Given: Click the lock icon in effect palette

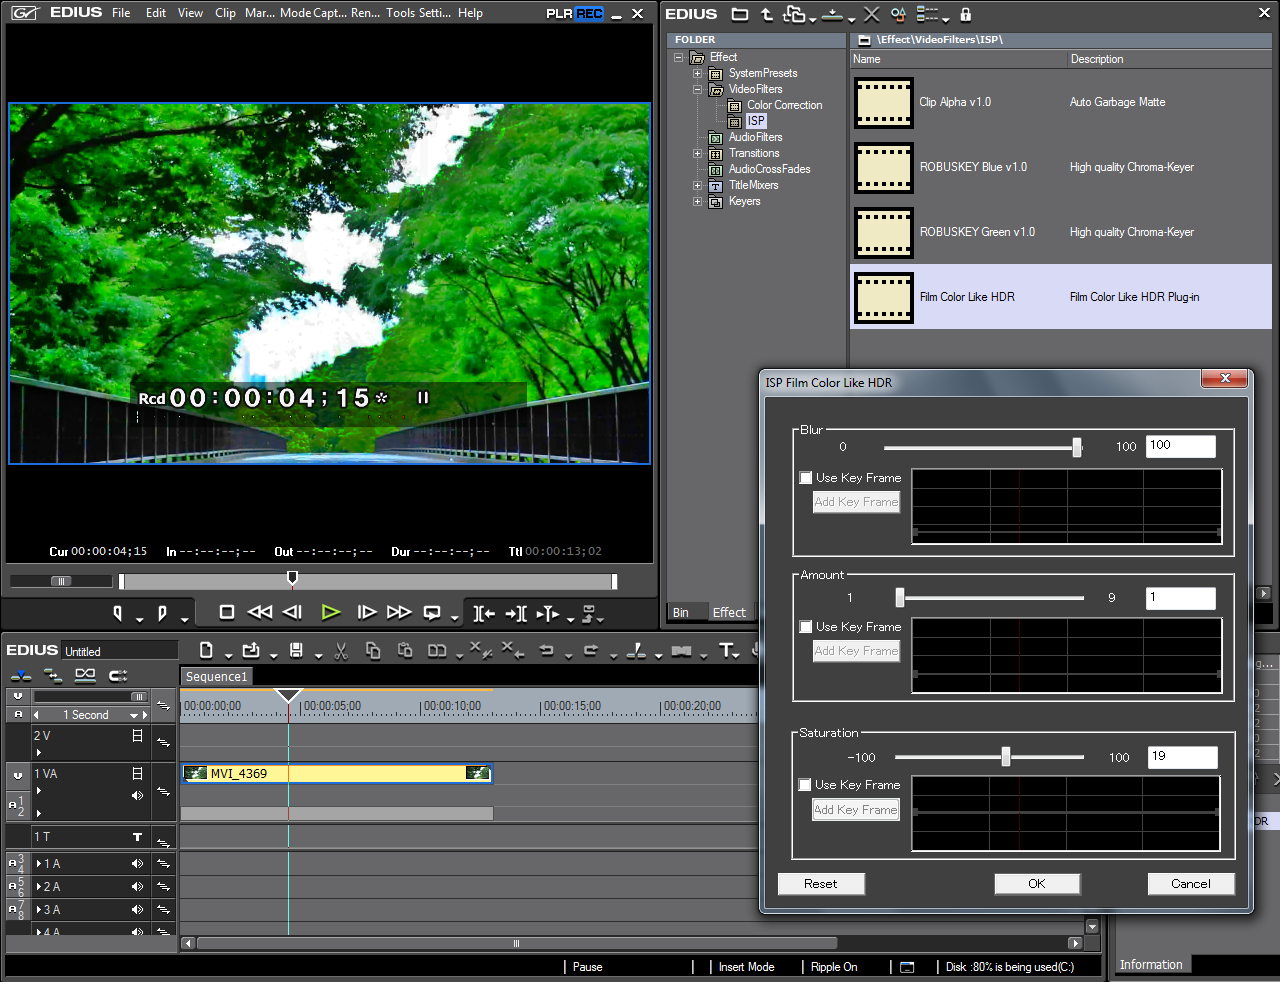Looking at the screenshot, I should [x=966, y=14].
